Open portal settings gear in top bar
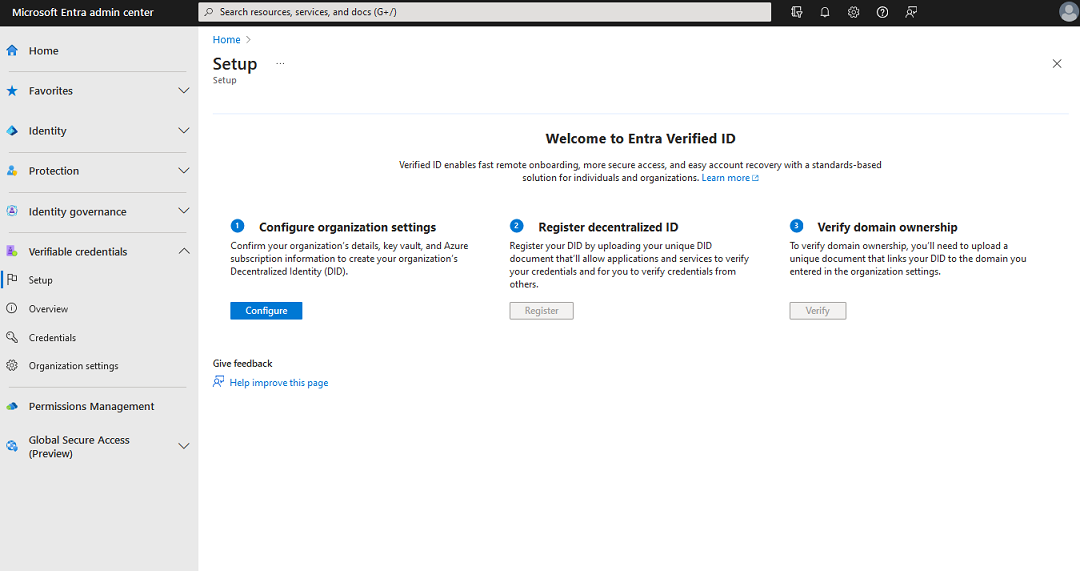 (853, 12)
